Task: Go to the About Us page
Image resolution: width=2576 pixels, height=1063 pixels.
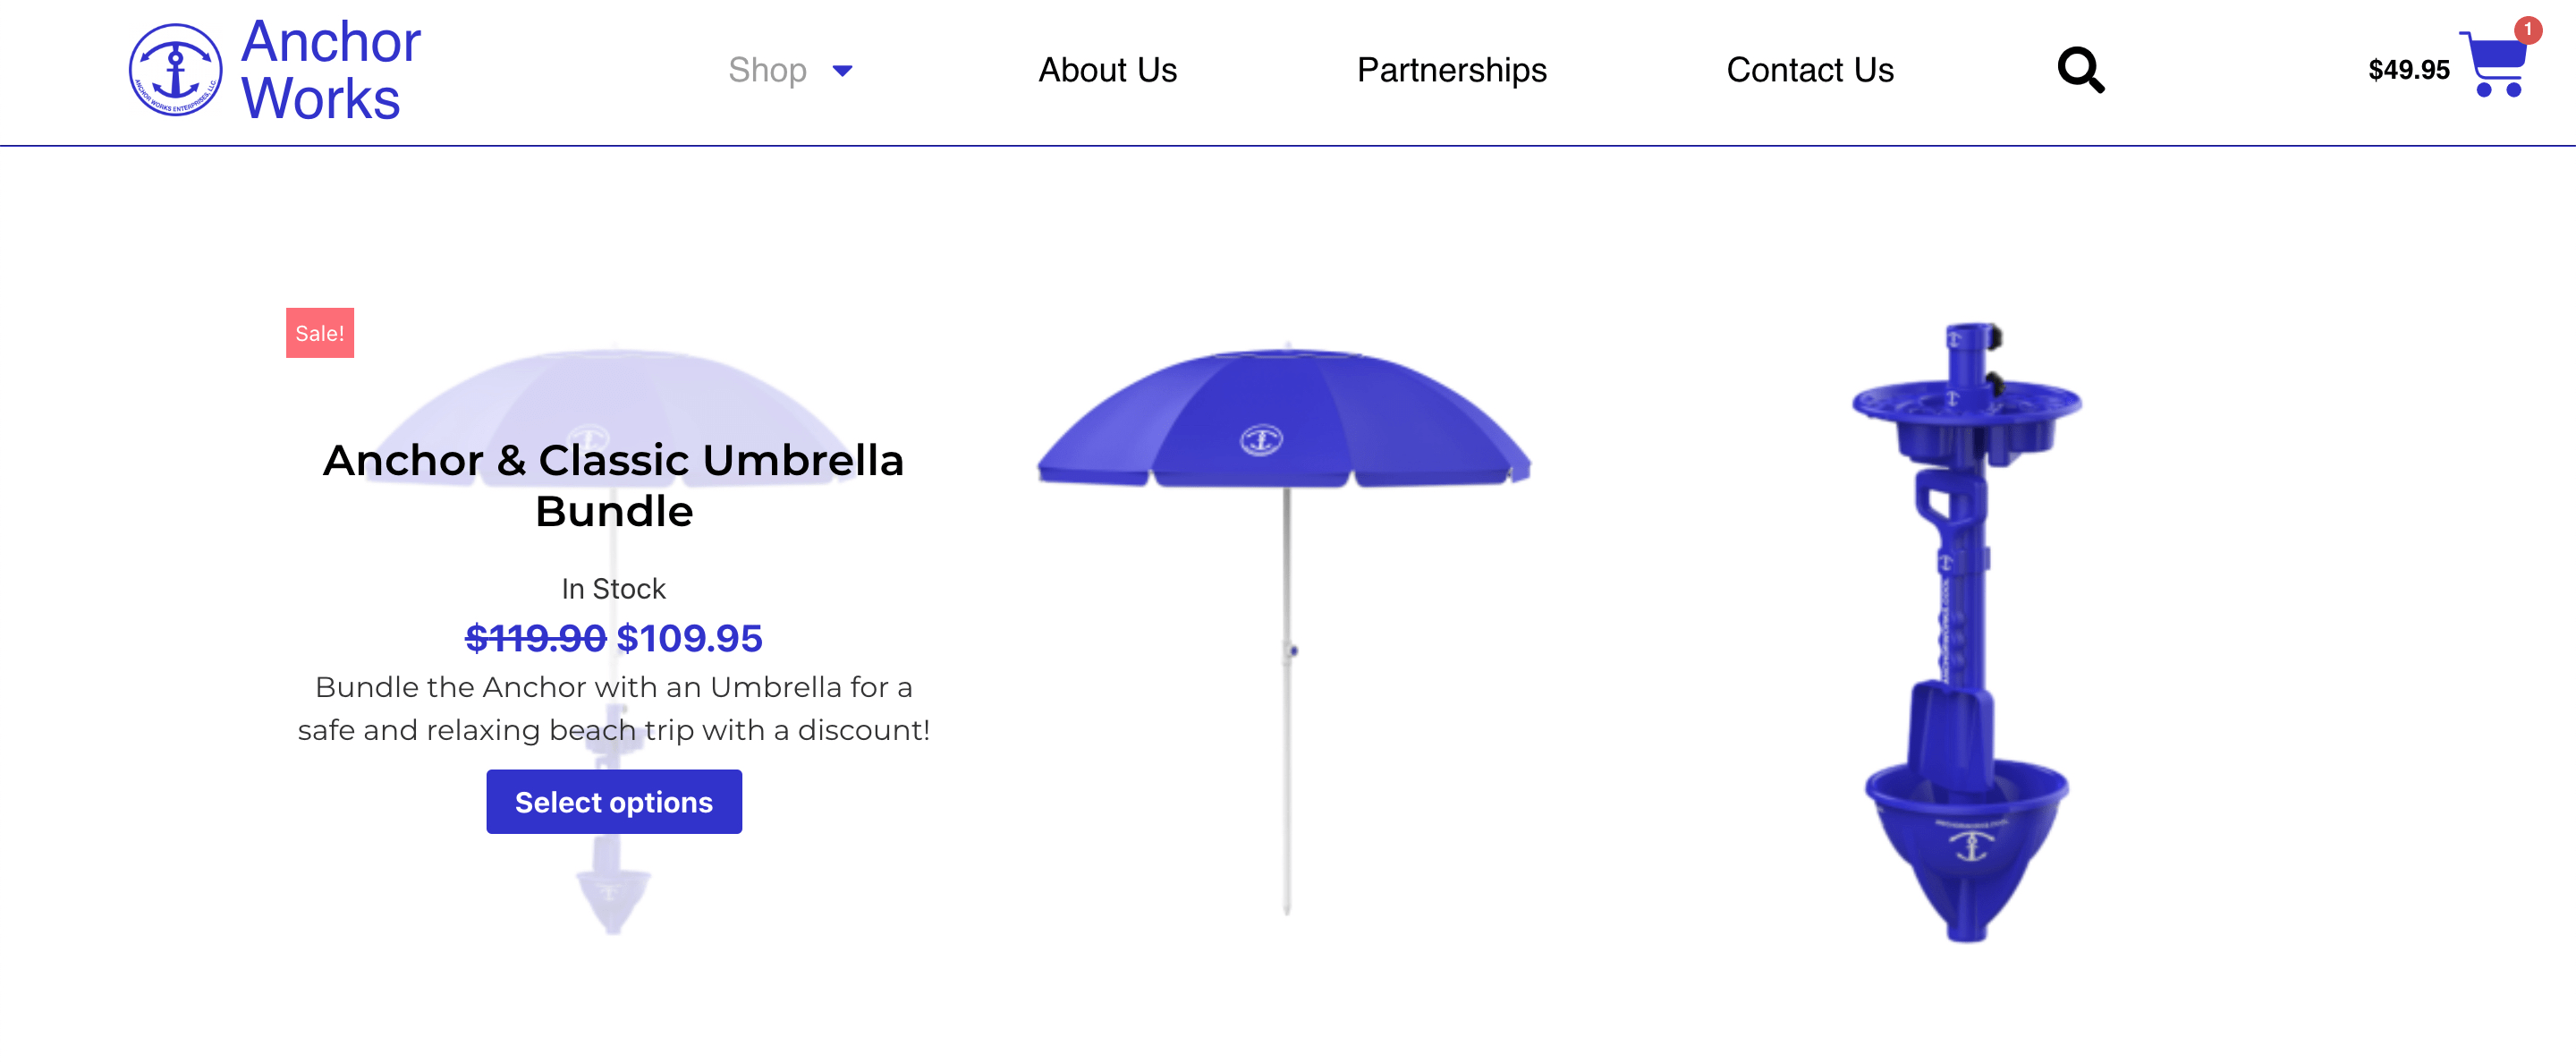Action: point(1107,70)
